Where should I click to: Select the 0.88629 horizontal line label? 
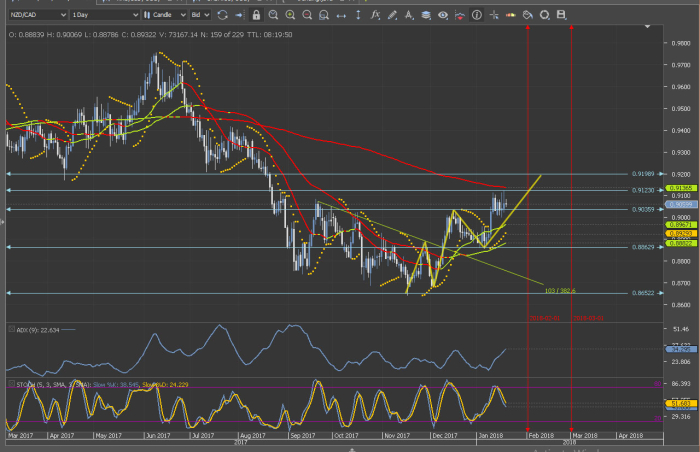pyautogui.click(x=643, y=247)
